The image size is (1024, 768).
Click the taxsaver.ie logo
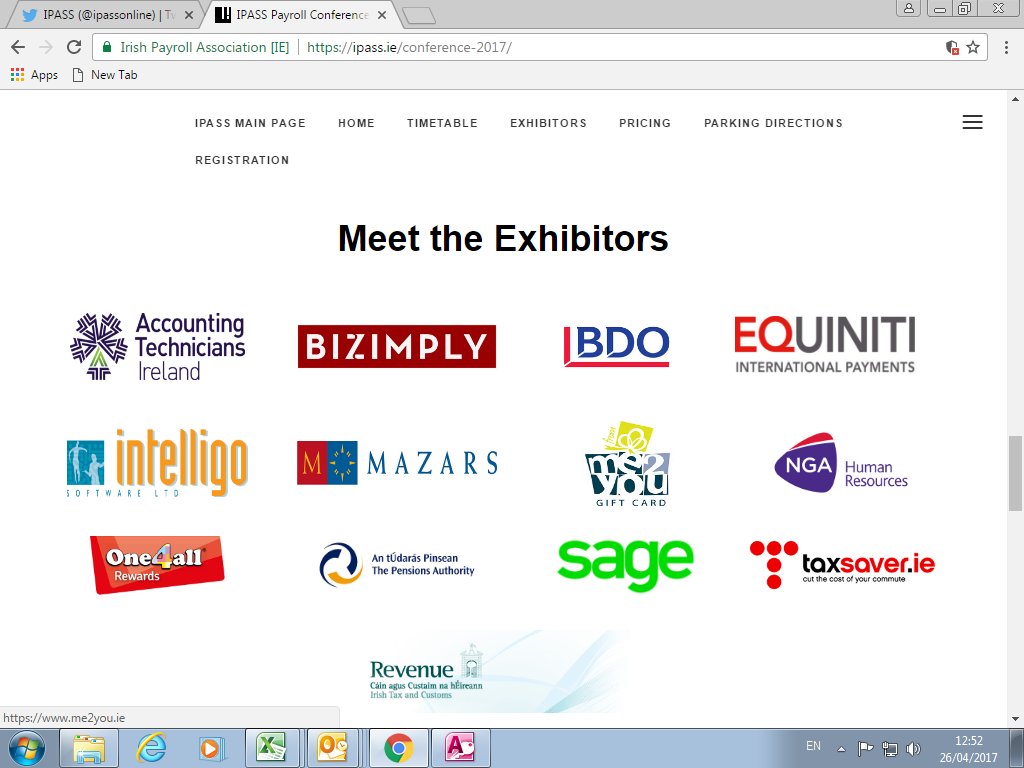click(842, 564)
